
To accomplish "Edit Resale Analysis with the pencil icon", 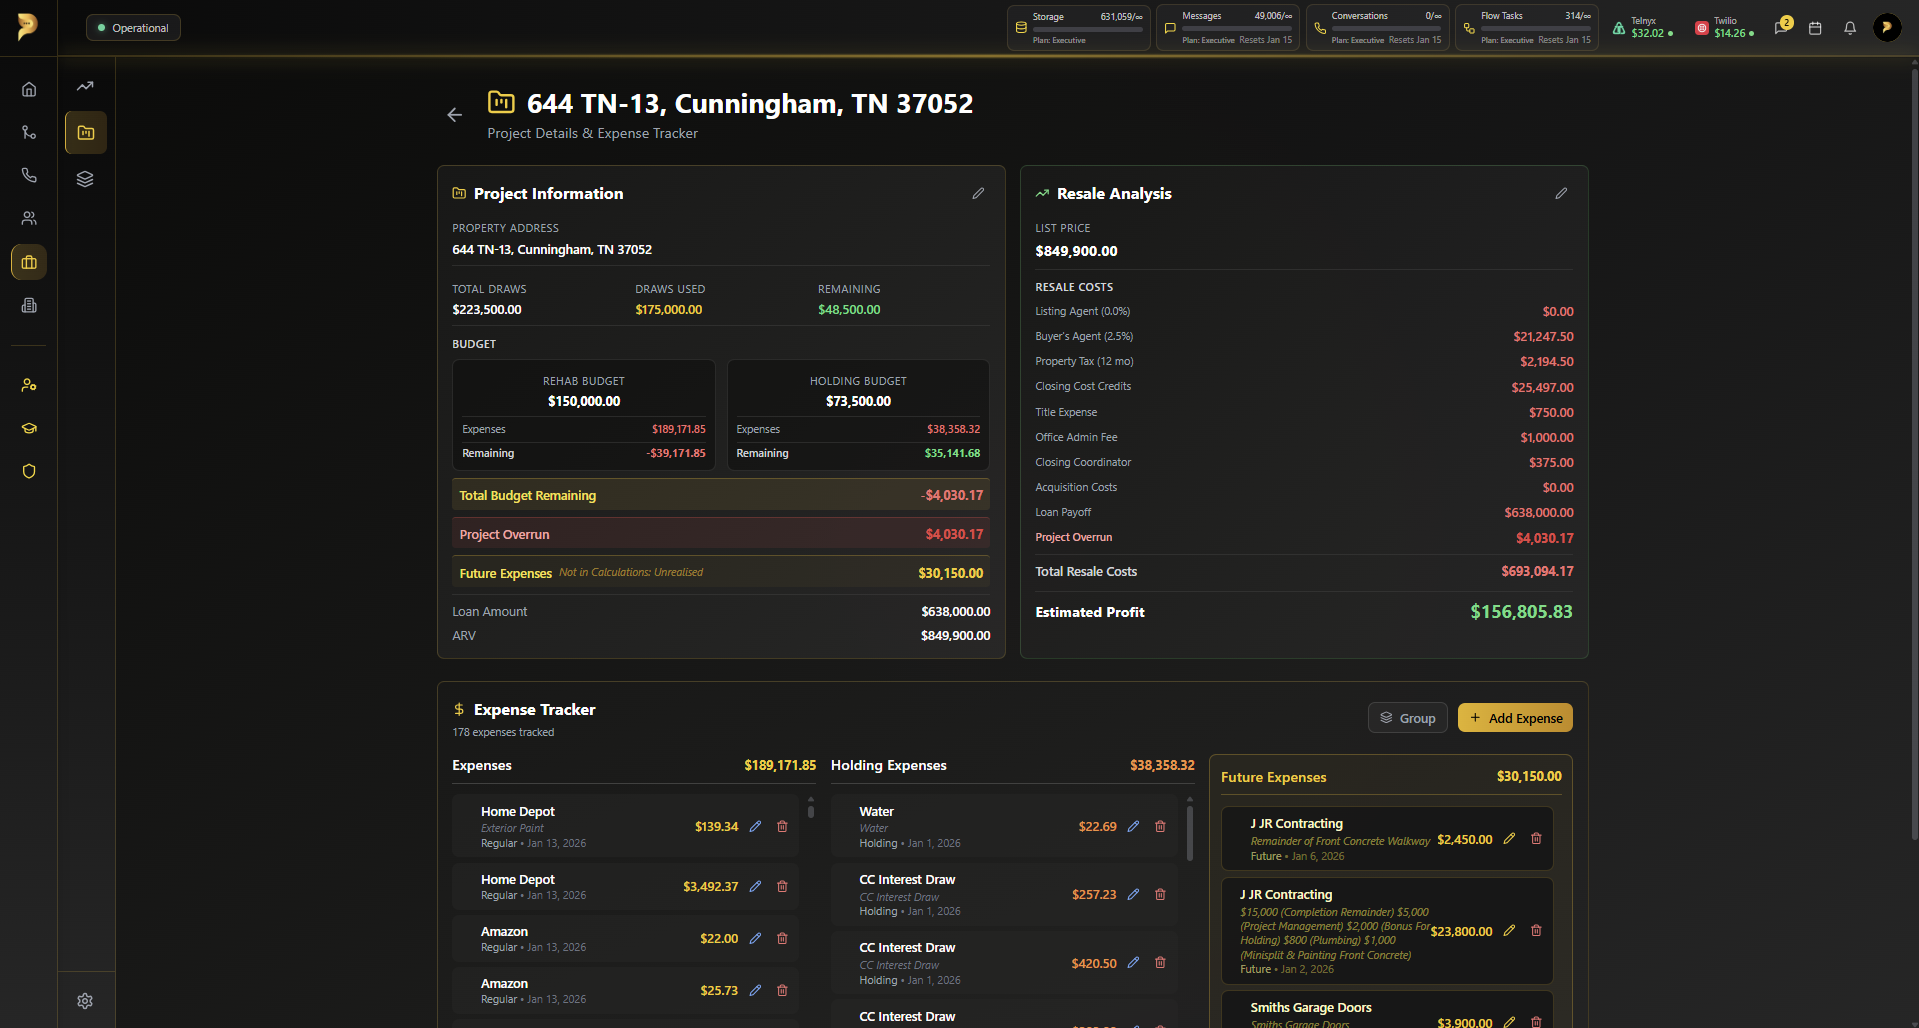I will pos(1561,193).
